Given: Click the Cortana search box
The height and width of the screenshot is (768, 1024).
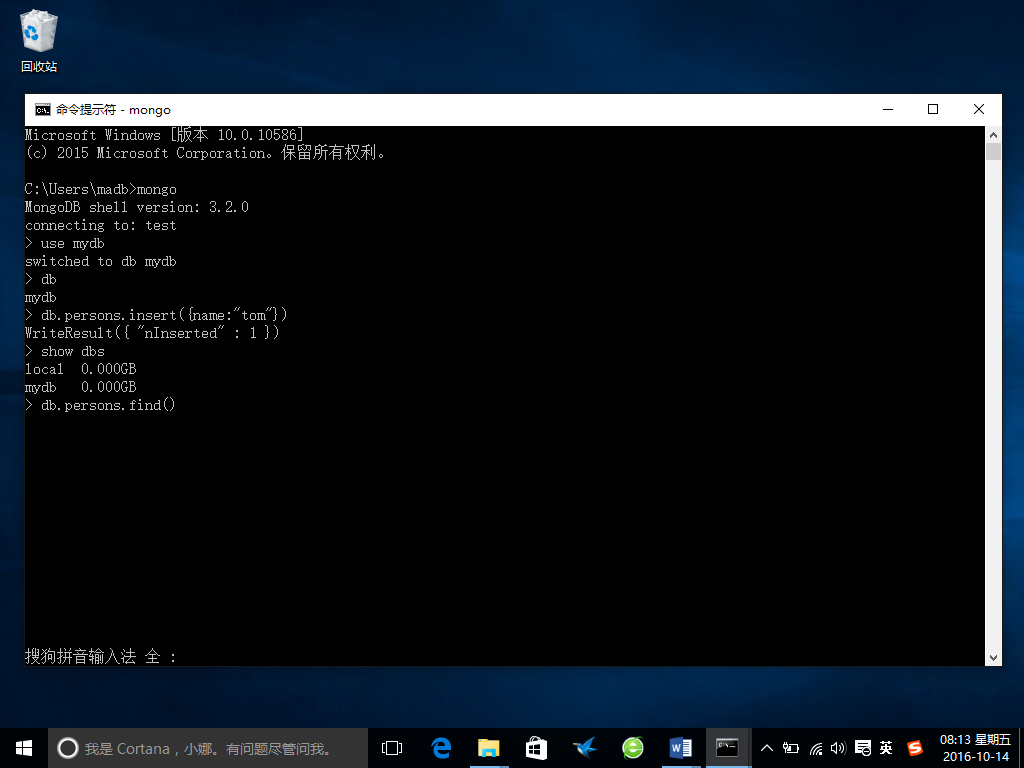Looking at the screenshot, I should pos(208,748).
